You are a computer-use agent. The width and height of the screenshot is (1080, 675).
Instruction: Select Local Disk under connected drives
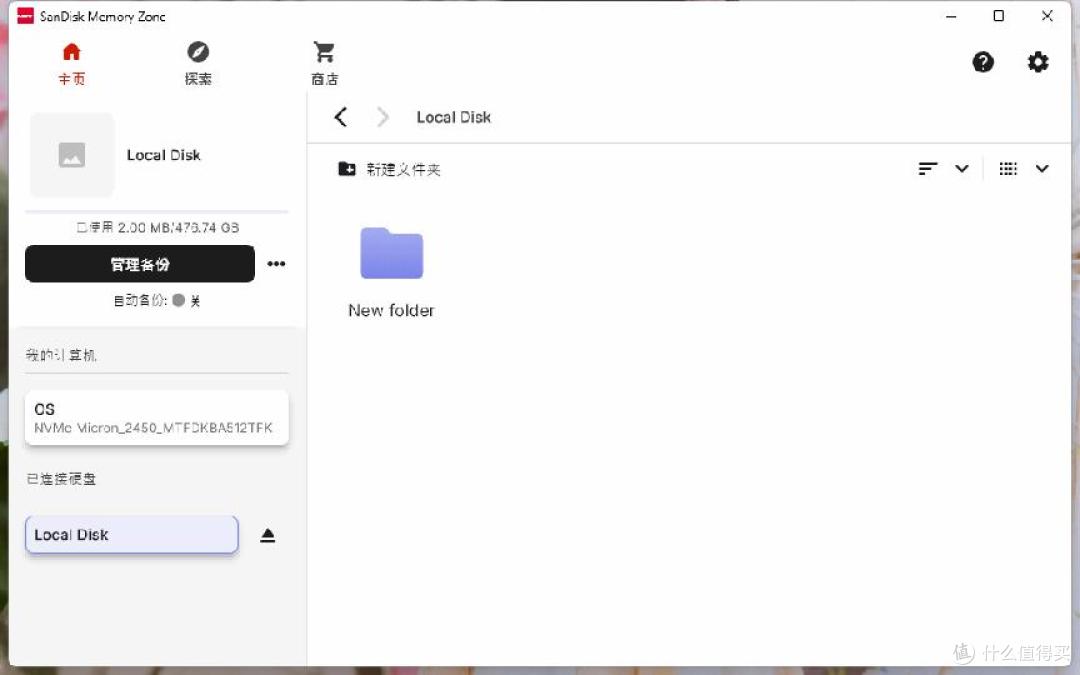click(132, 534)
